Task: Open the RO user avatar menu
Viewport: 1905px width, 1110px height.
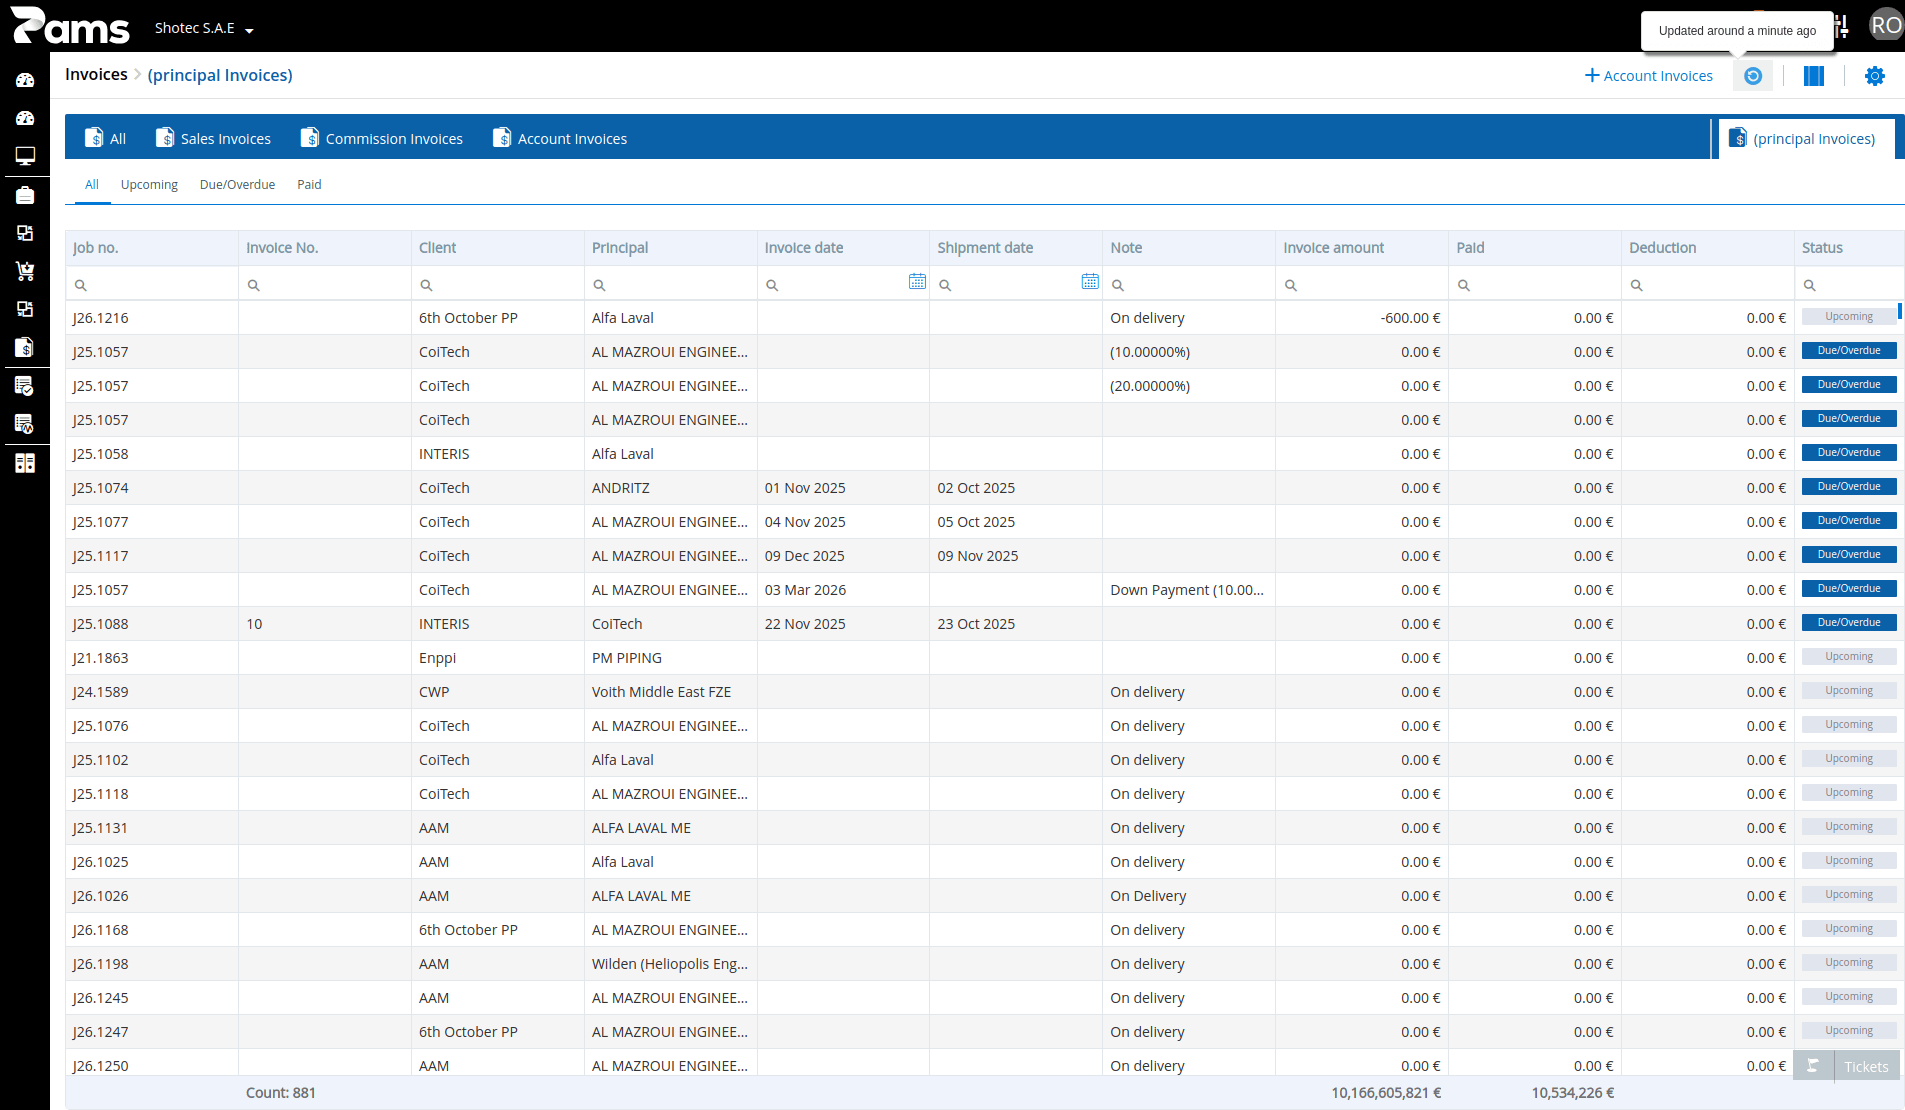Action: click(1886, 26)
